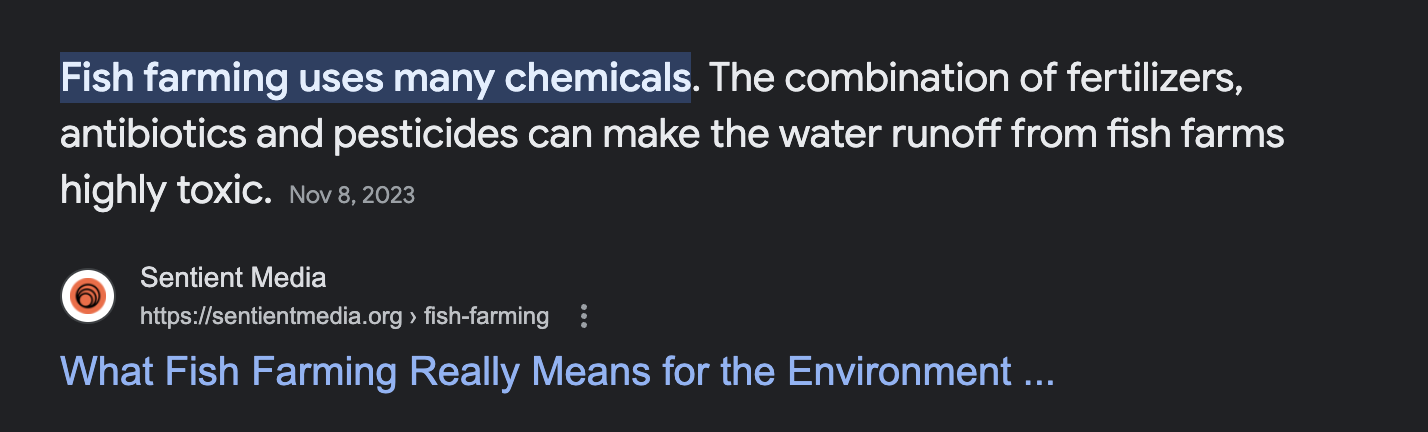
Task: Click the 'Nov 8, 2023' date label
Action: tap(352, 195)
